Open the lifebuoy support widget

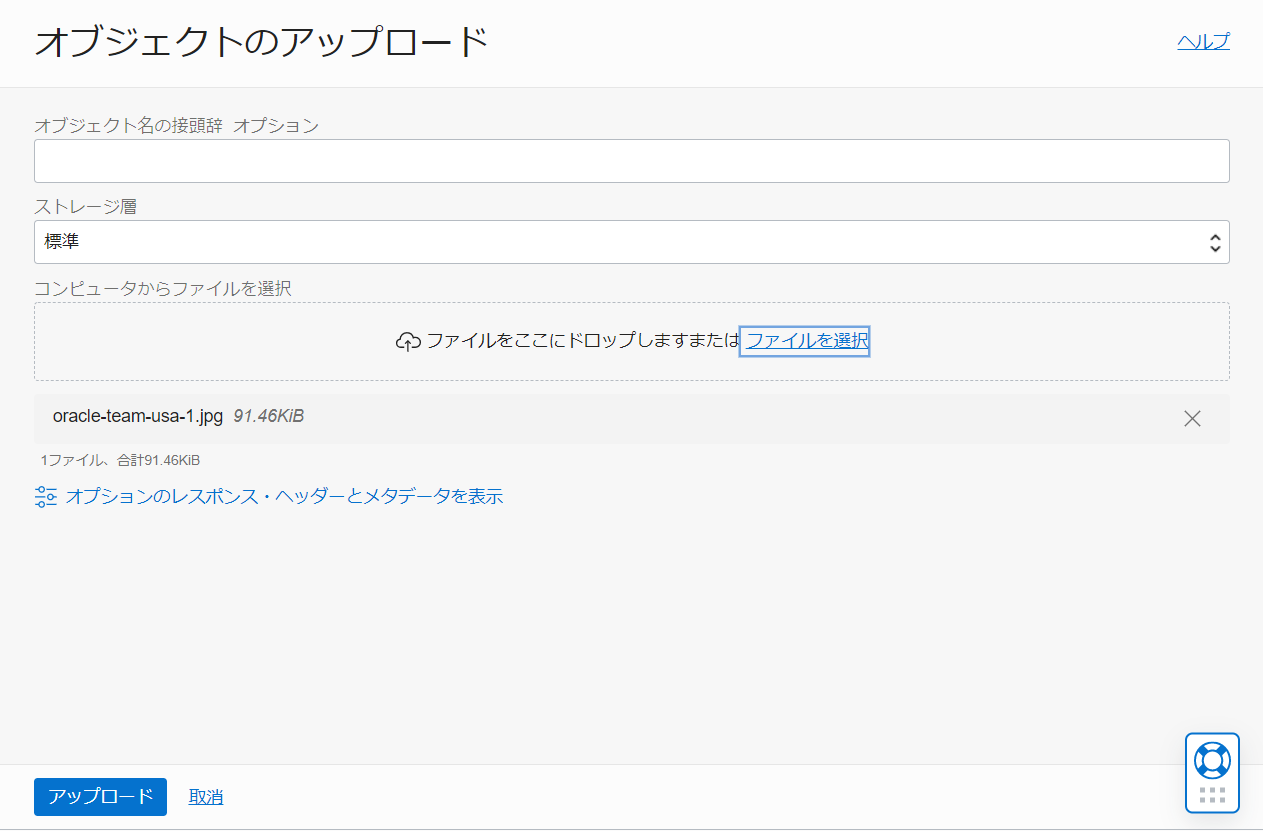[x=1212, y=762]
